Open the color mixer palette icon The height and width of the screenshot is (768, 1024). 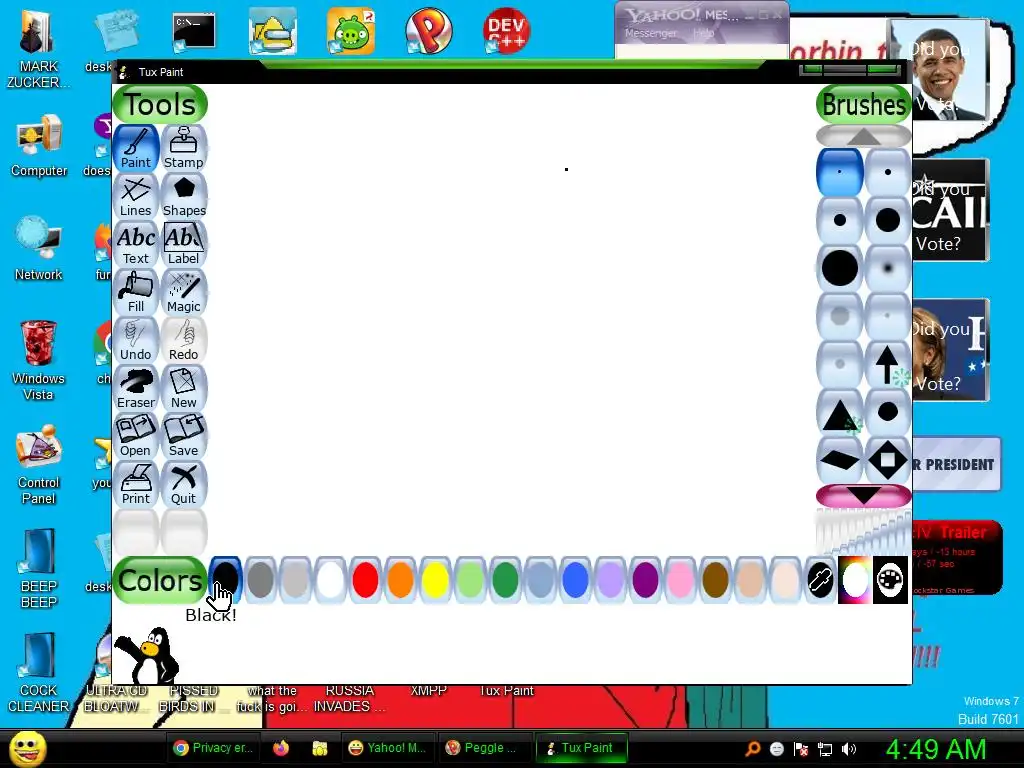coord(890,579)
